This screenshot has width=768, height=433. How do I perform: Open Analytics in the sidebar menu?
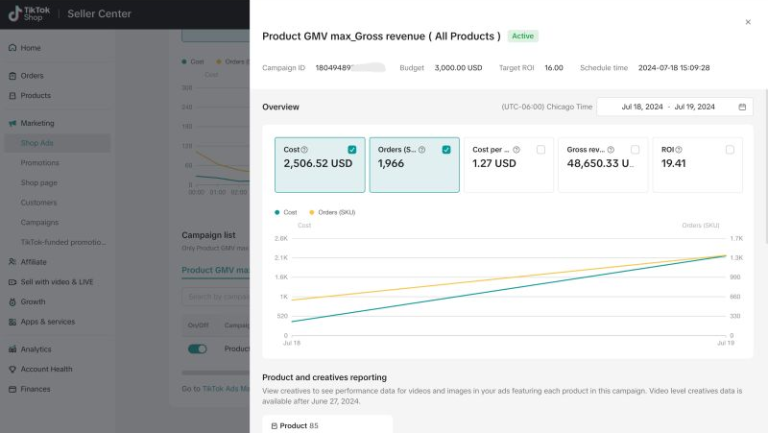(36, 349)
